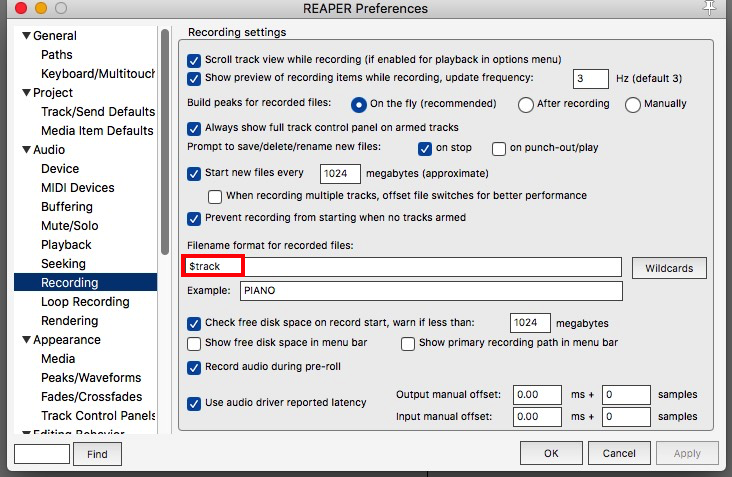Screen dimensions: 732x477
Task: Open Loop Recording settings
Action: coord(85,302)
